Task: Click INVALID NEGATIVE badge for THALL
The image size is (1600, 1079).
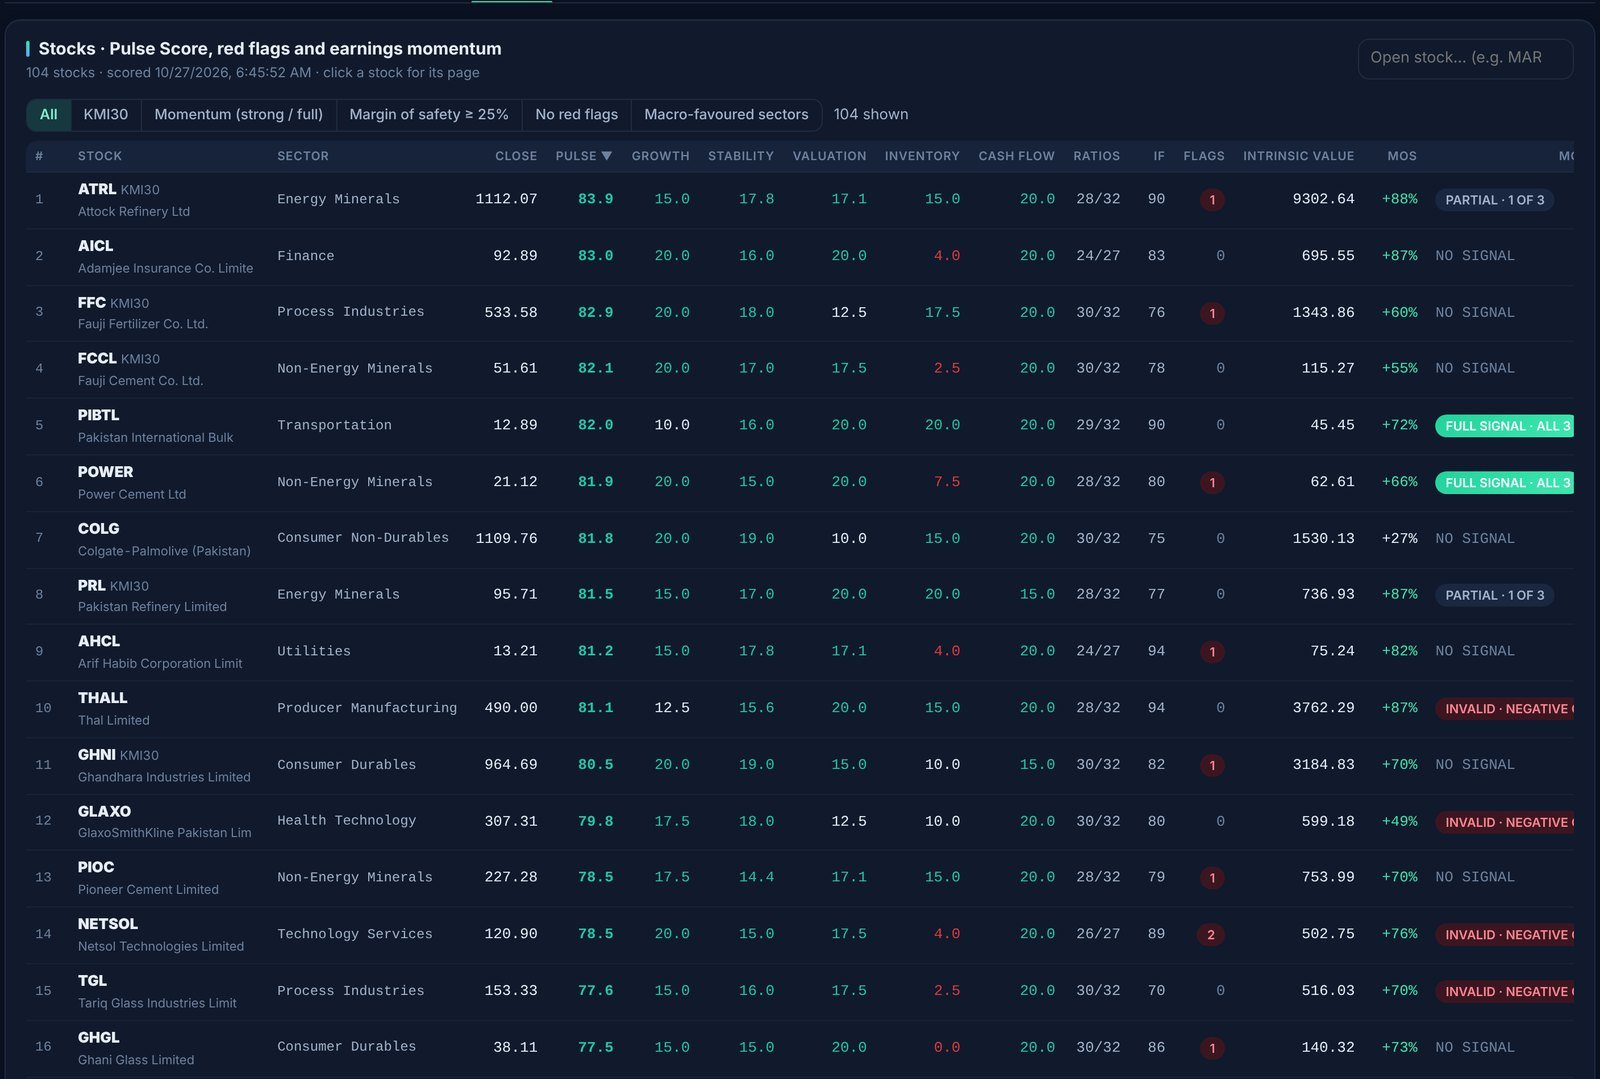Action: [x=1504, y=709]
